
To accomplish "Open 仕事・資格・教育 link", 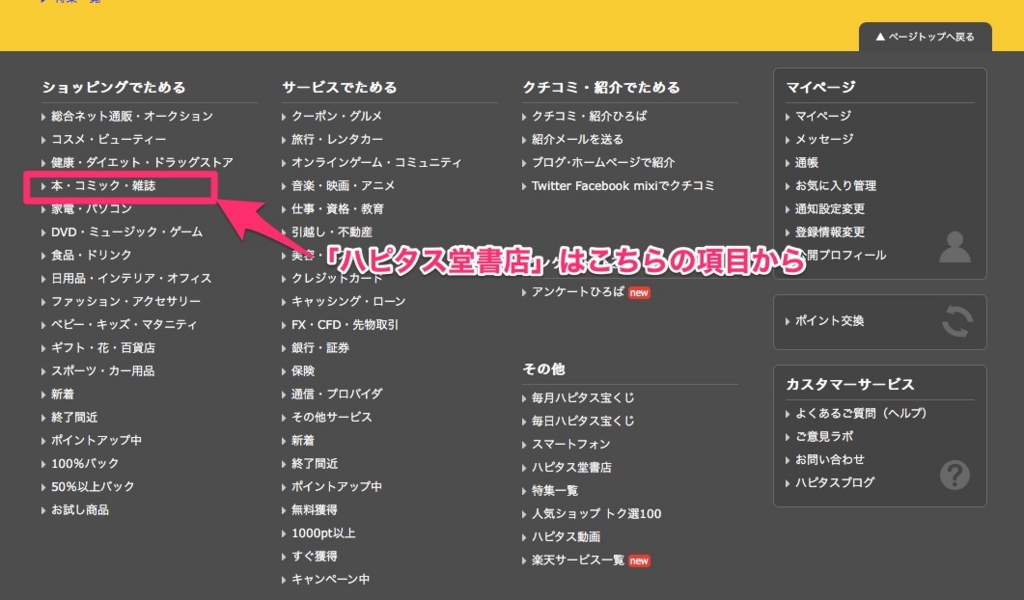I will 337,209.
